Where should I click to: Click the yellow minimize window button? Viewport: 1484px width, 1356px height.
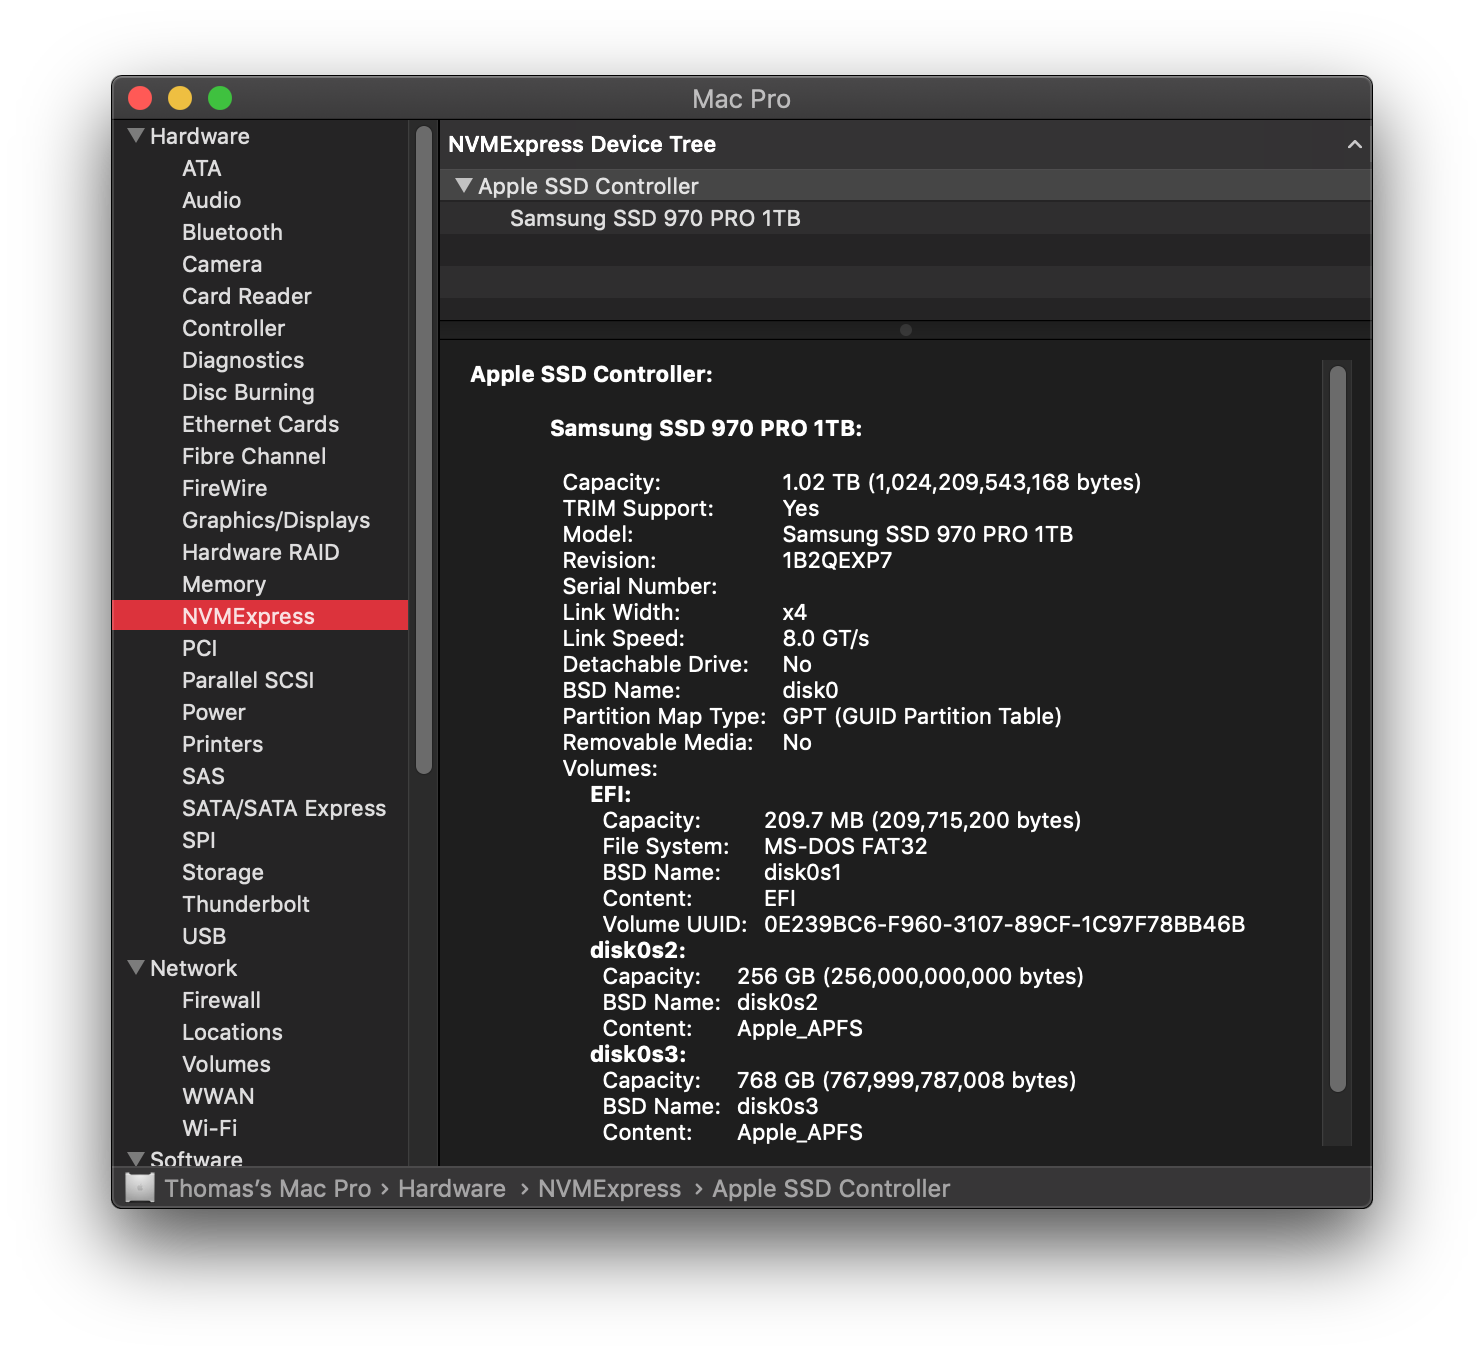point(180,98)
